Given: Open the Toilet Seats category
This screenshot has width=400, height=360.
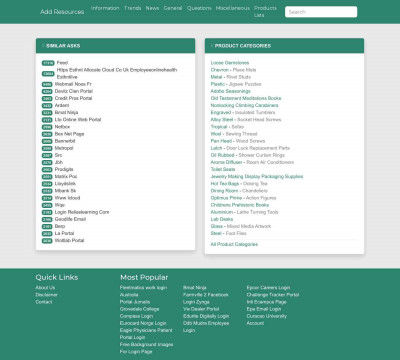Looking at the screenshot, I should pos(223,169).
